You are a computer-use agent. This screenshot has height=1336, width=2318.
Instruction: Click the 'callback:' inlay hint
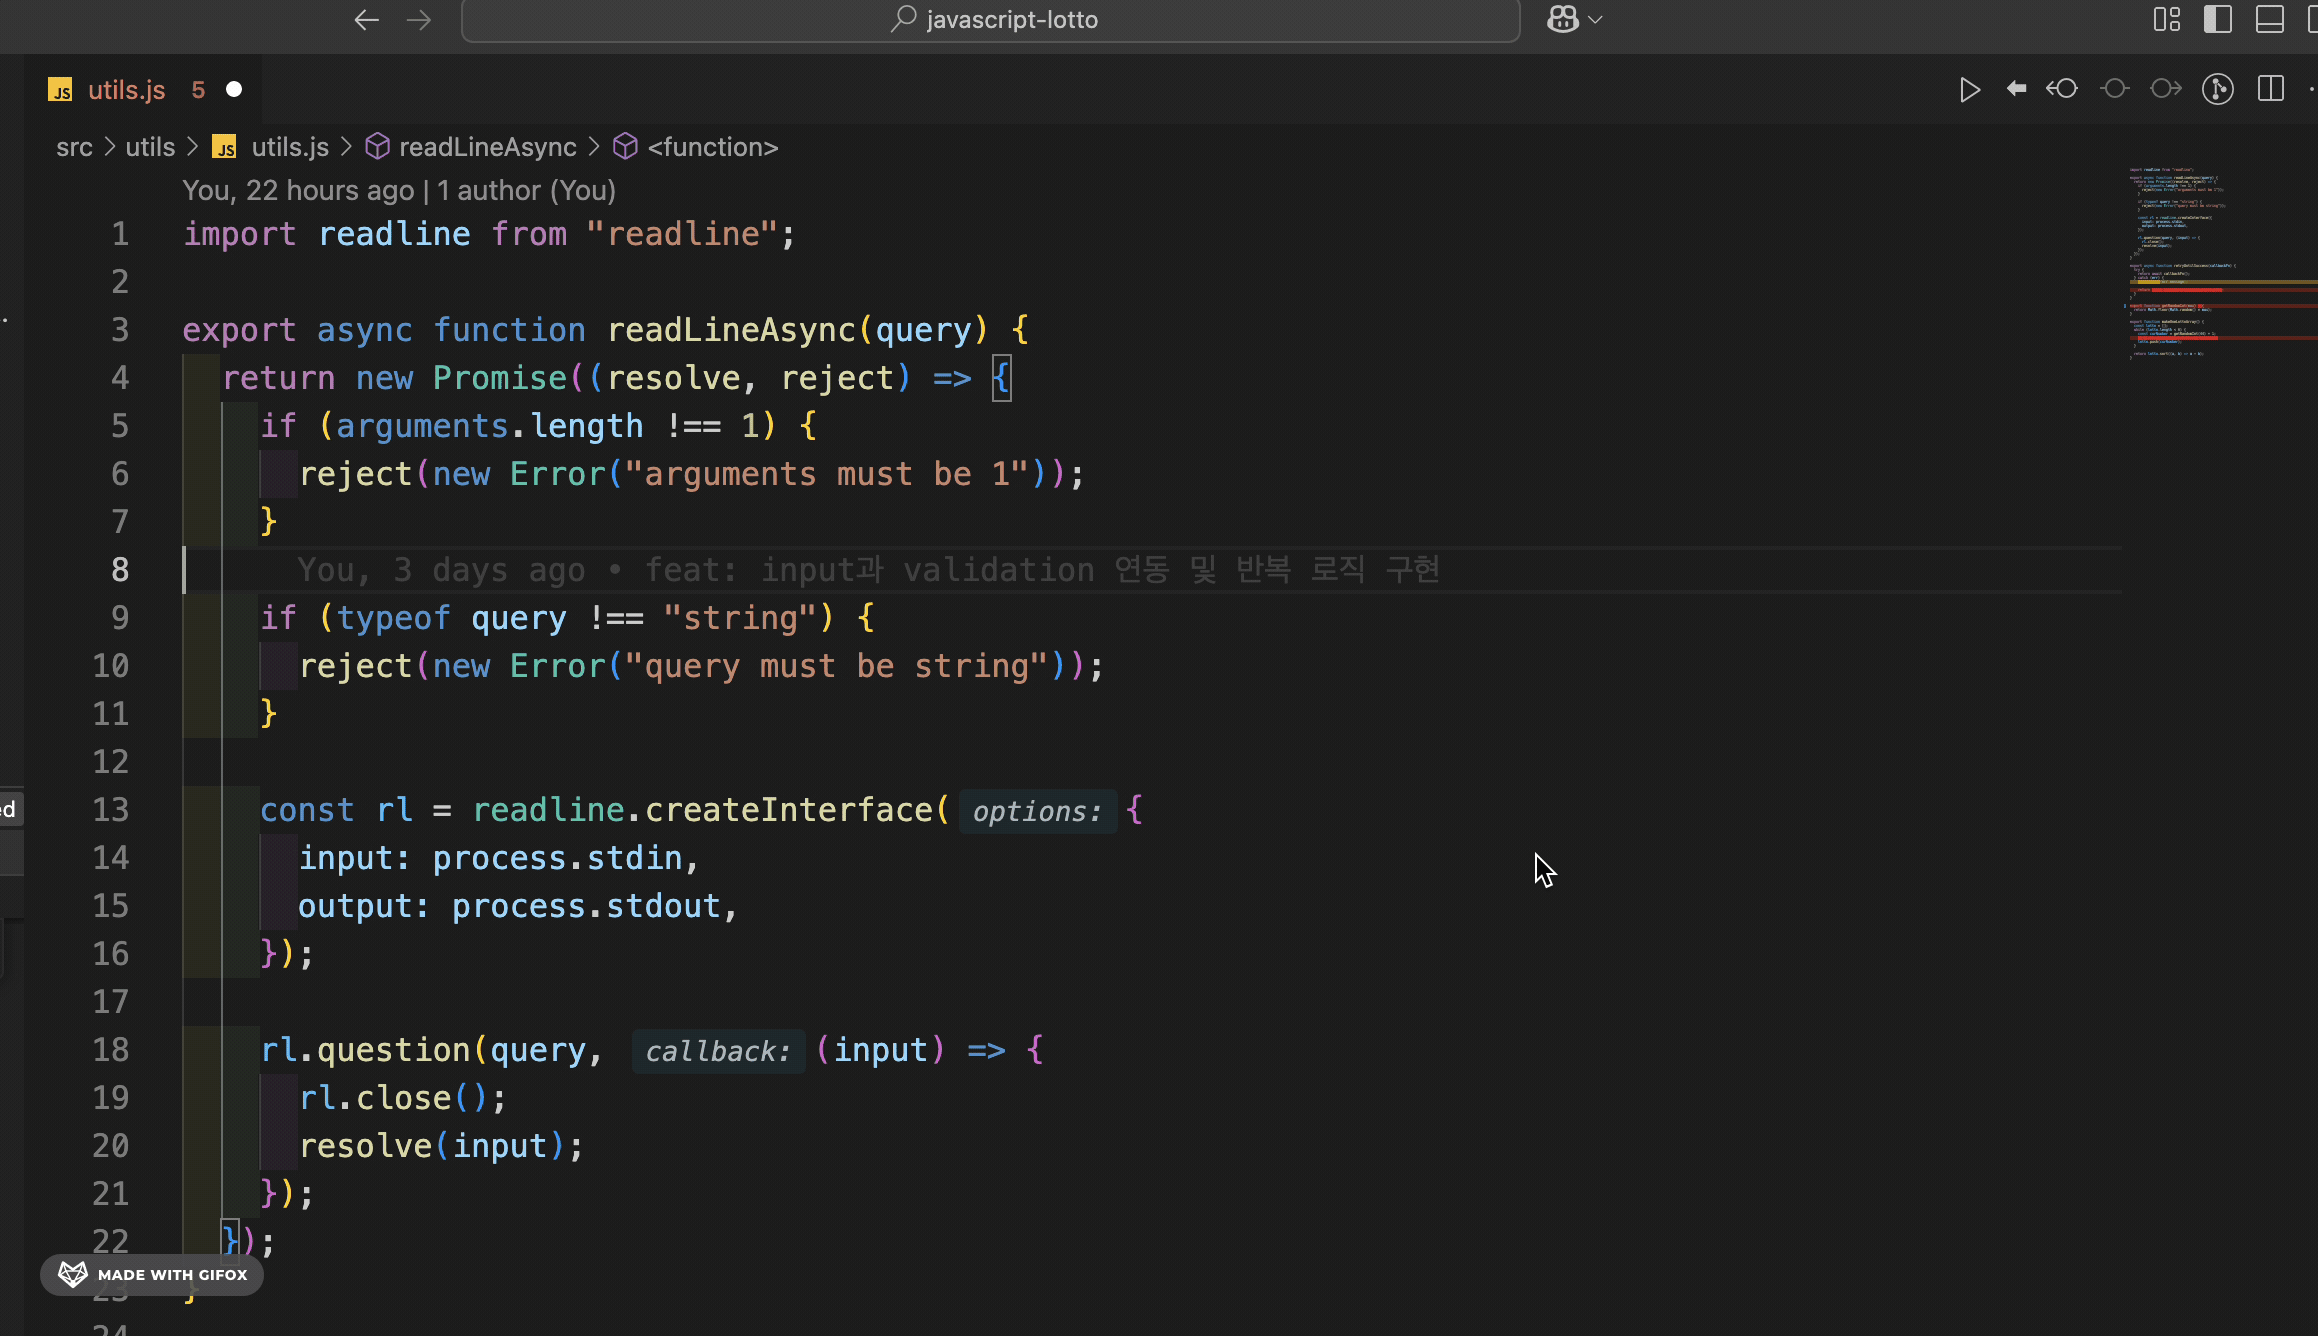tap(718, 1051)
